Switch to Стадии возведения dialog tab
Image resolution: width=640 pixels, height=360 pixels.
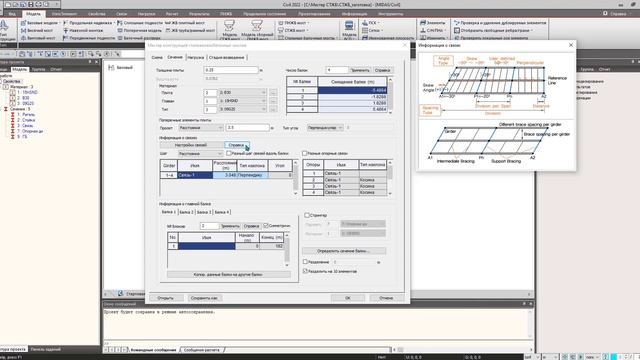coord(227,58)
